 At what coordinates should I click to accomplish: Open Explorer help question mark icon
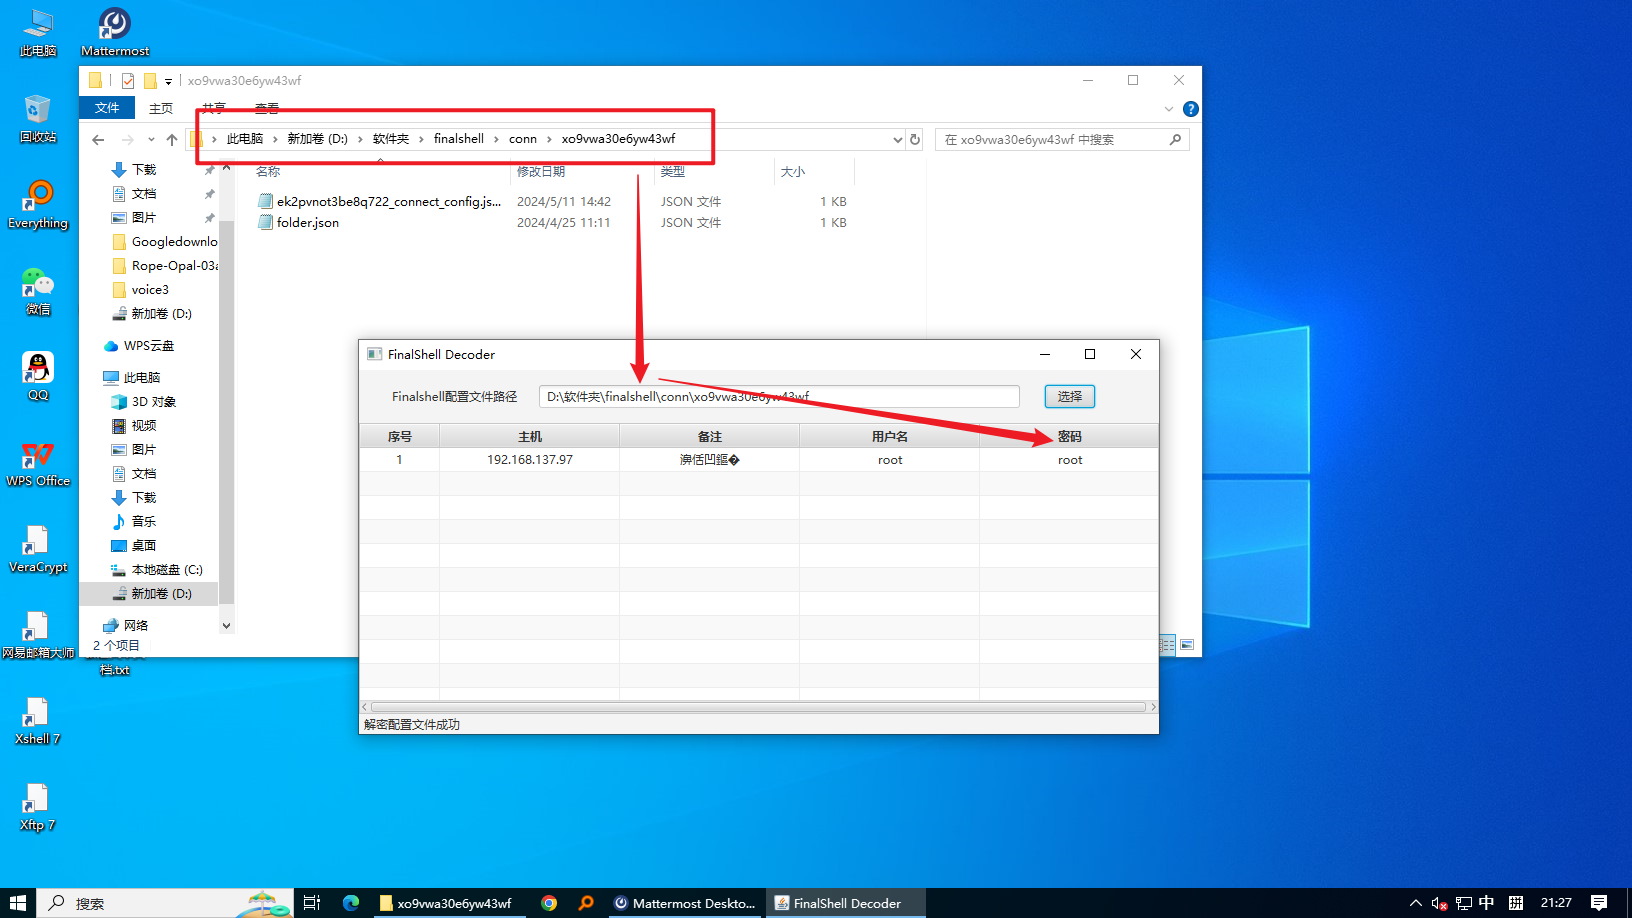(1190, 108)
